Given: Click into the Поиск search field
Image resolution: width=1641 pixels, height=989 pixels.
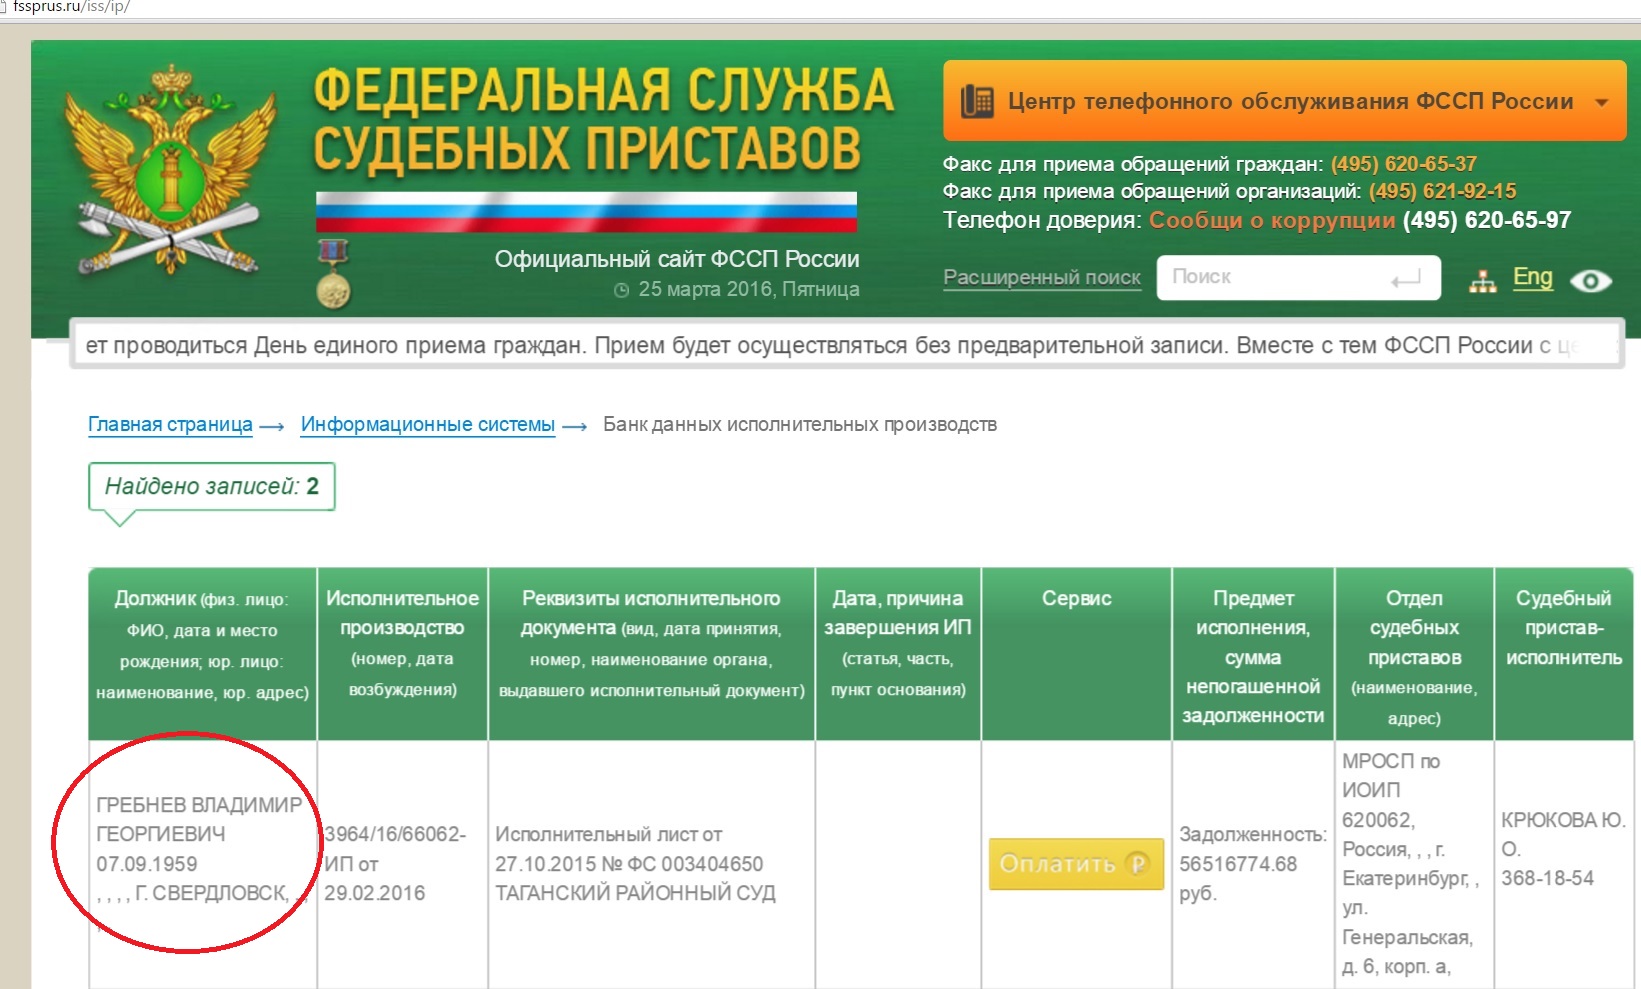Looking at the screenshot, I should (x=1280, y=277).
